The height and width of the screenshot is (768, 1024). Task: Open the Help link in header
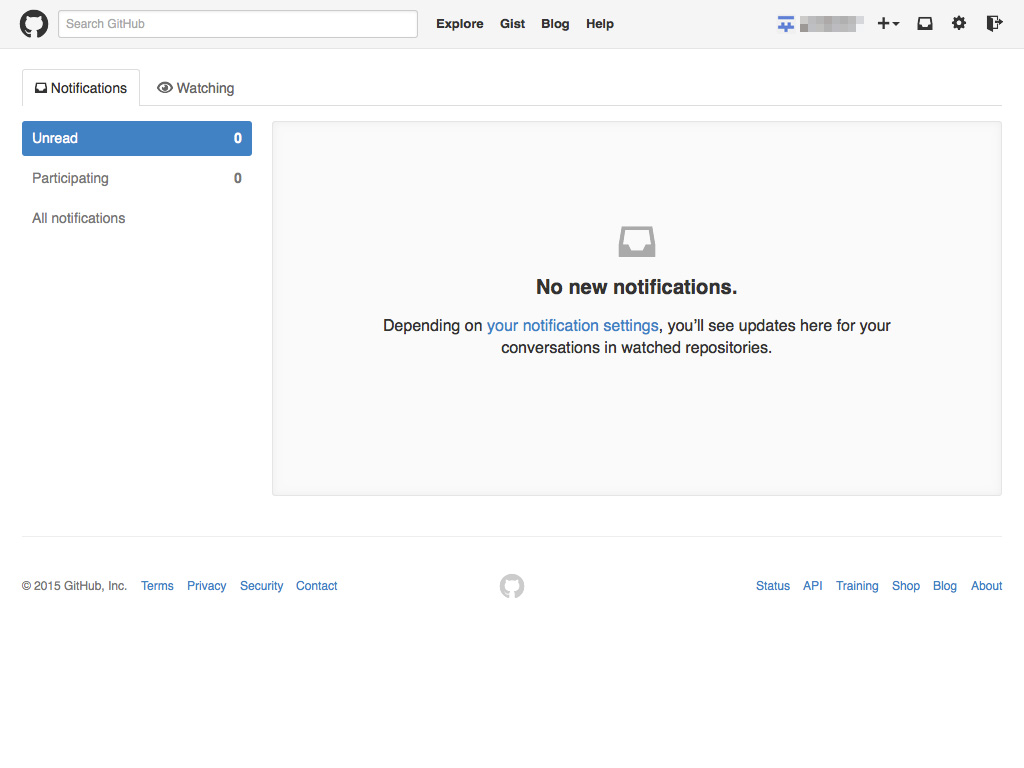point(600,24)
